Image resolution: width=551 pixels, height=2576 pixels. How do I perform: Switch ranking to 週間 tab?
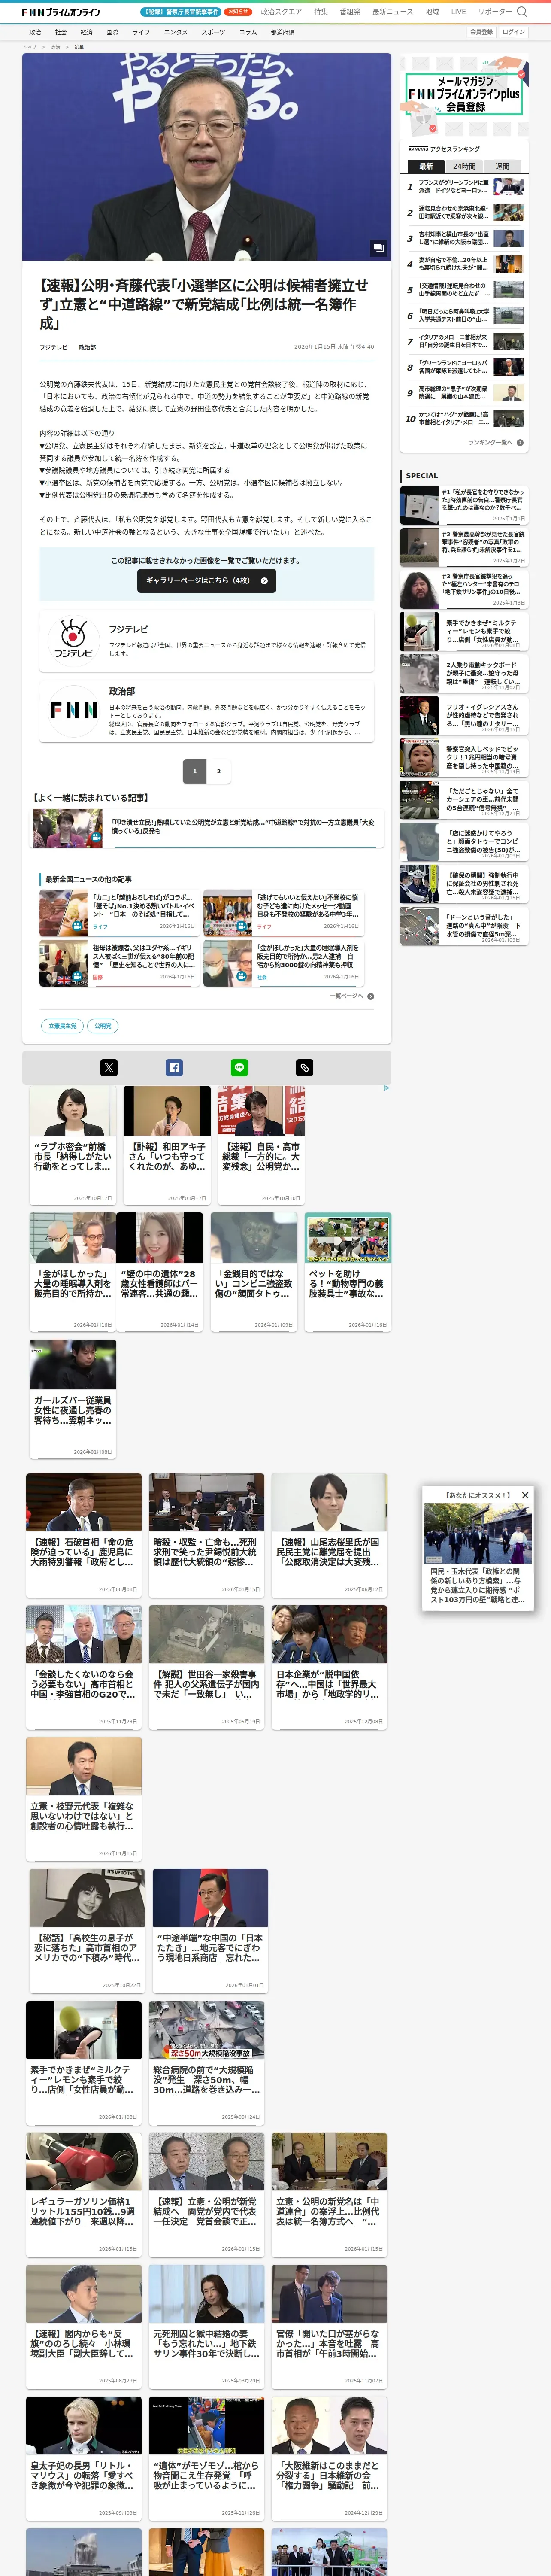pyautogui.click(x=502, y=166)
